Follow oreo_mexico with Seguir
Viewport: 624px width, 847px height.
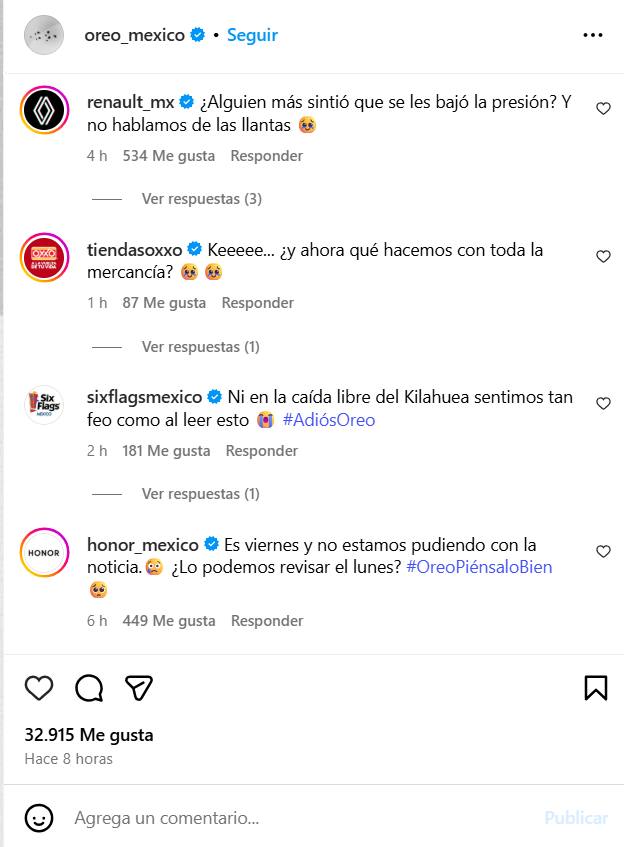coord(252,35)
